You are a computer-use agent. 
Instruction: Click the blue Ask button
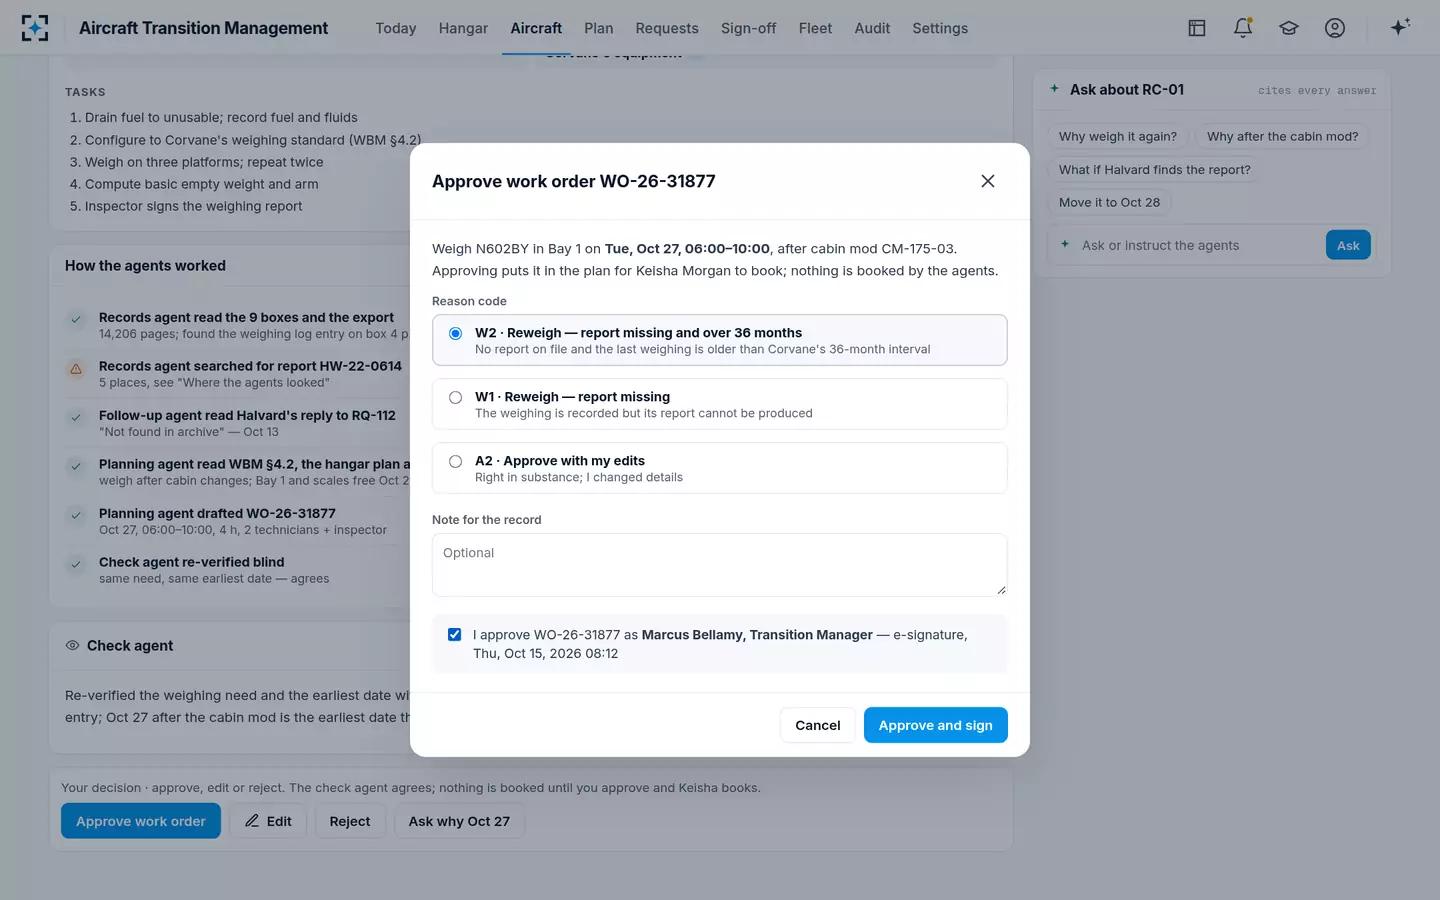1348,245
